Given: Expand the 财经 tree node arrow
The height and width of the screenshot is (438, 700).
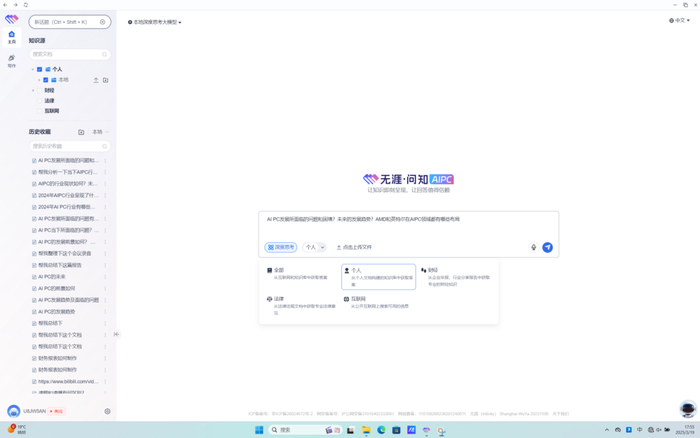Looking at the screenshot, I should point(33,90).
